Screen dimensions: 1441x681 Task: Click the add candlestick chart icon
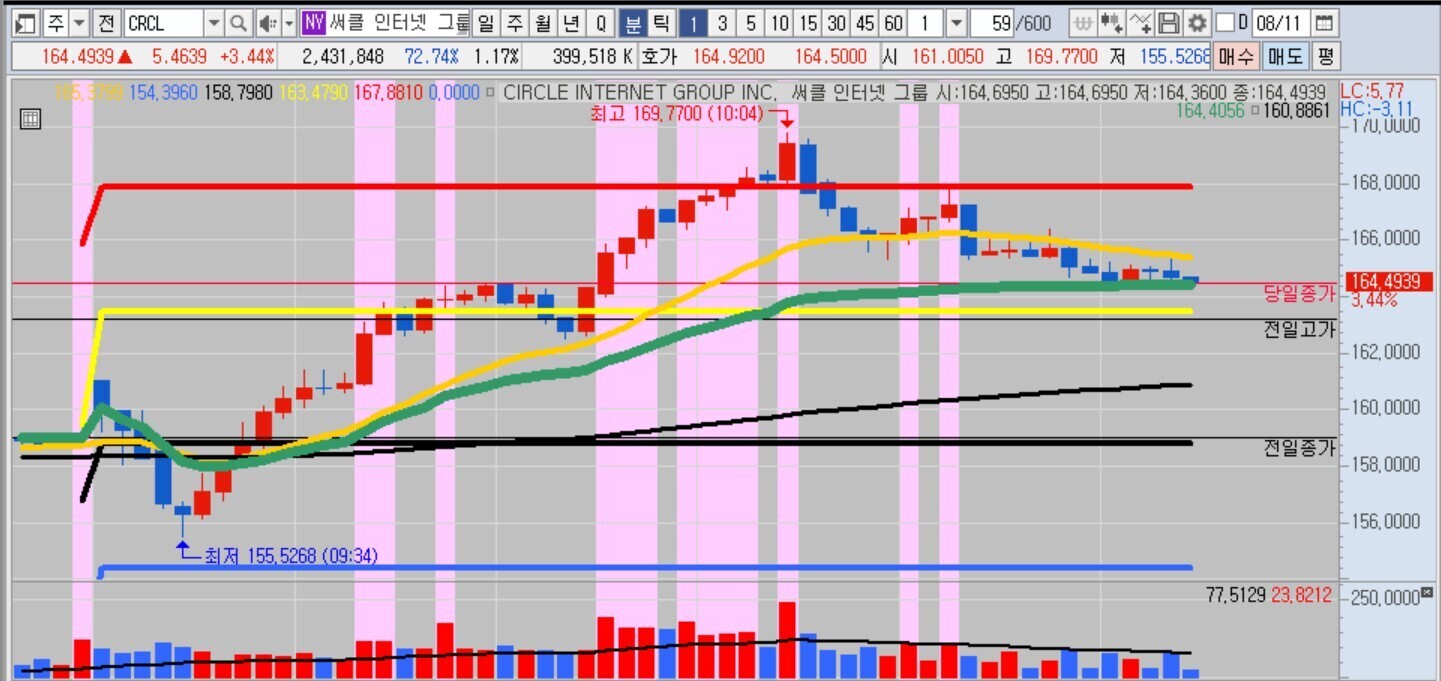coord(1110,22)
